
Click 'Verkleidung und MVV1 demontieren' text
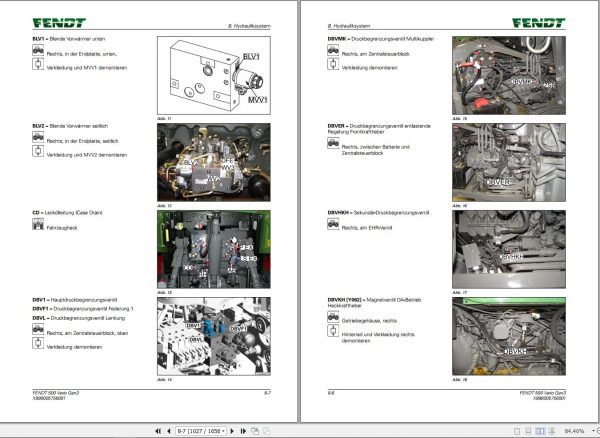[x=87, y=68]
